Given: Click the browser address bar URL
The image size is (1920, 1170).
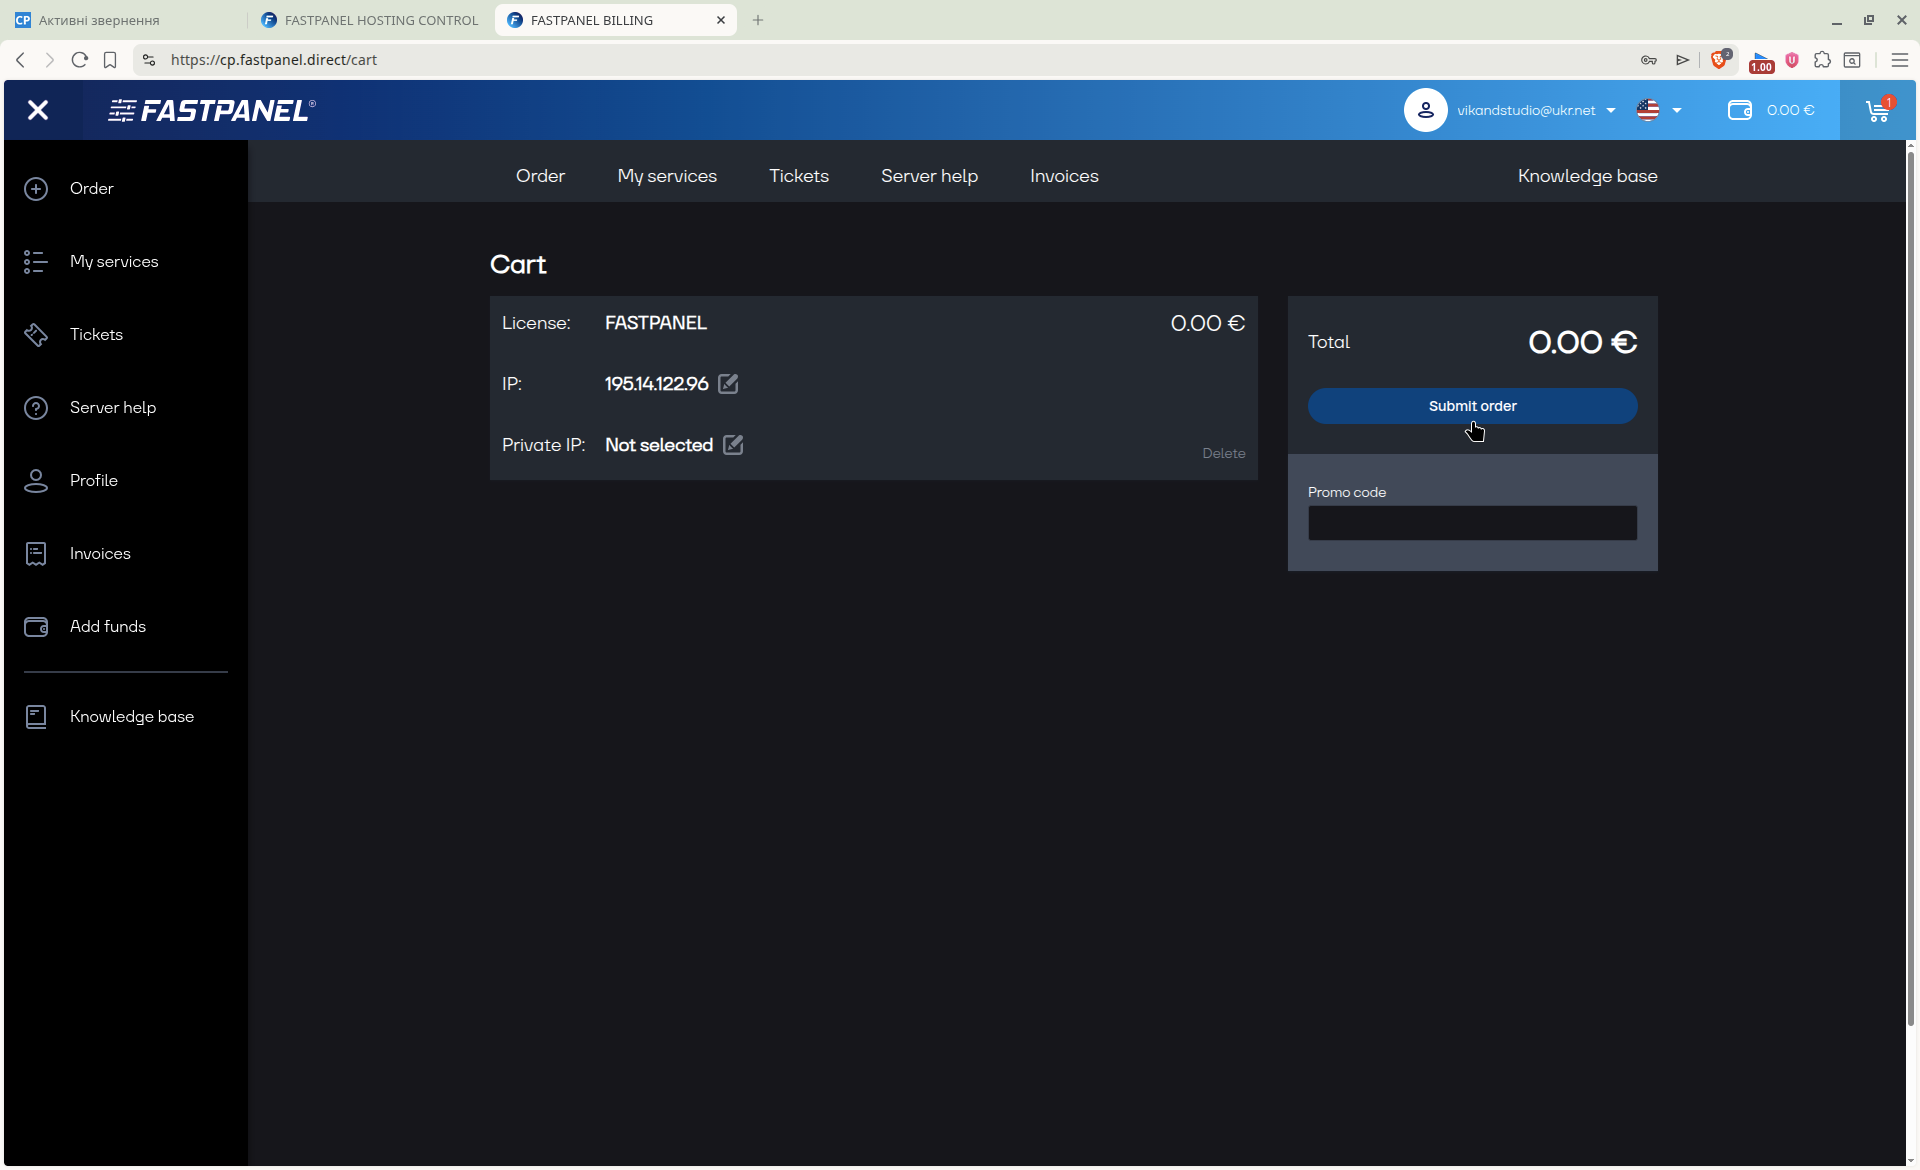Looking at the screenshot, I should pos(274,60).
